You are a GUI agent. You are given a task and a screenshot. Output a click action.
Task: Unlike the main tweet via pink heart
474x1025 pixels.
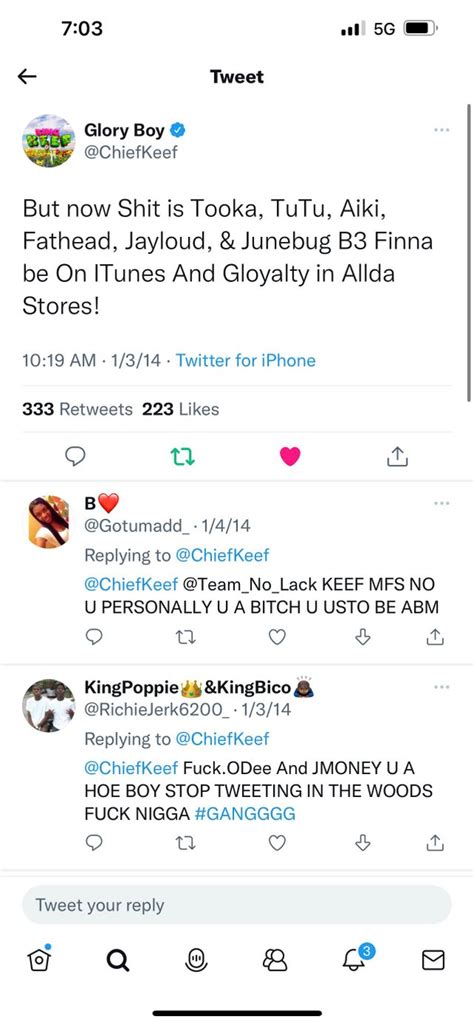pyautogui.click(x=290, y=456)
